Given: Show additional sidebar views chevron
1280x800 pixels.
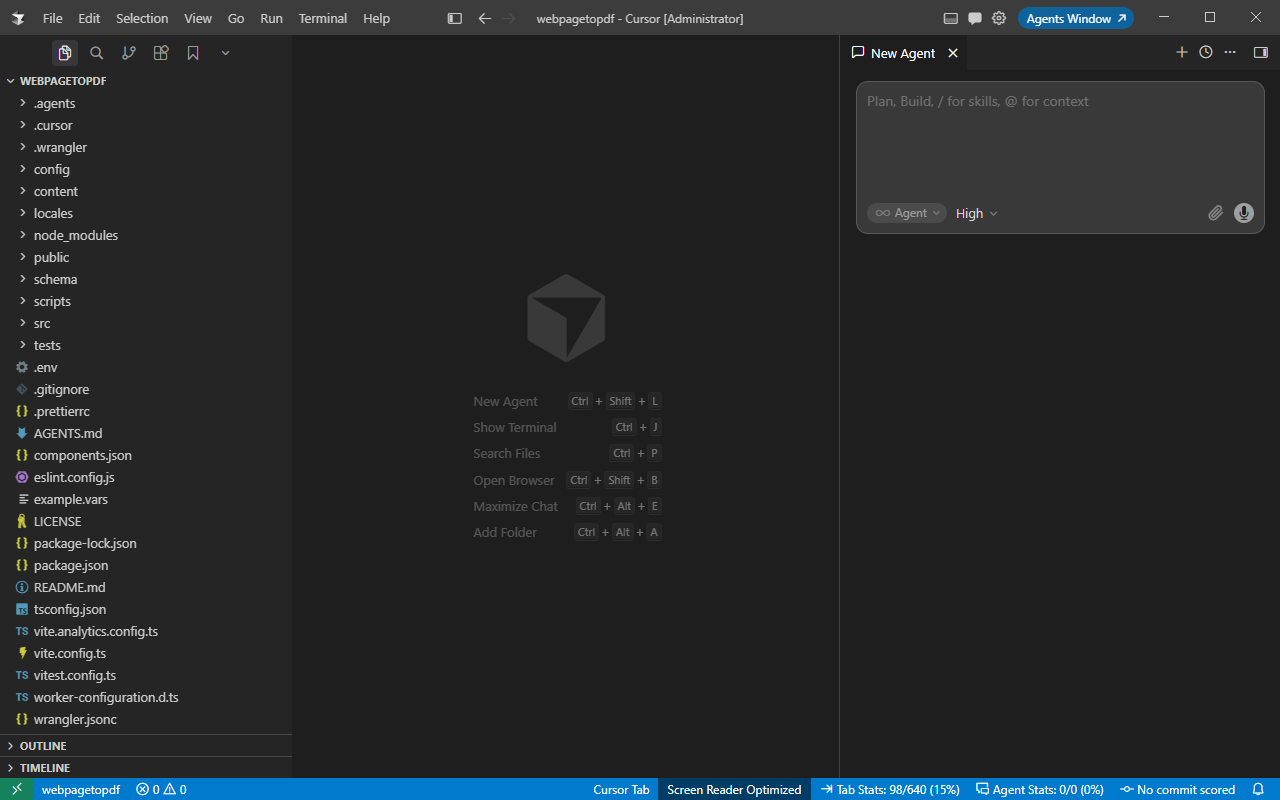Looking at the screenshot, I should coord(225,53).
